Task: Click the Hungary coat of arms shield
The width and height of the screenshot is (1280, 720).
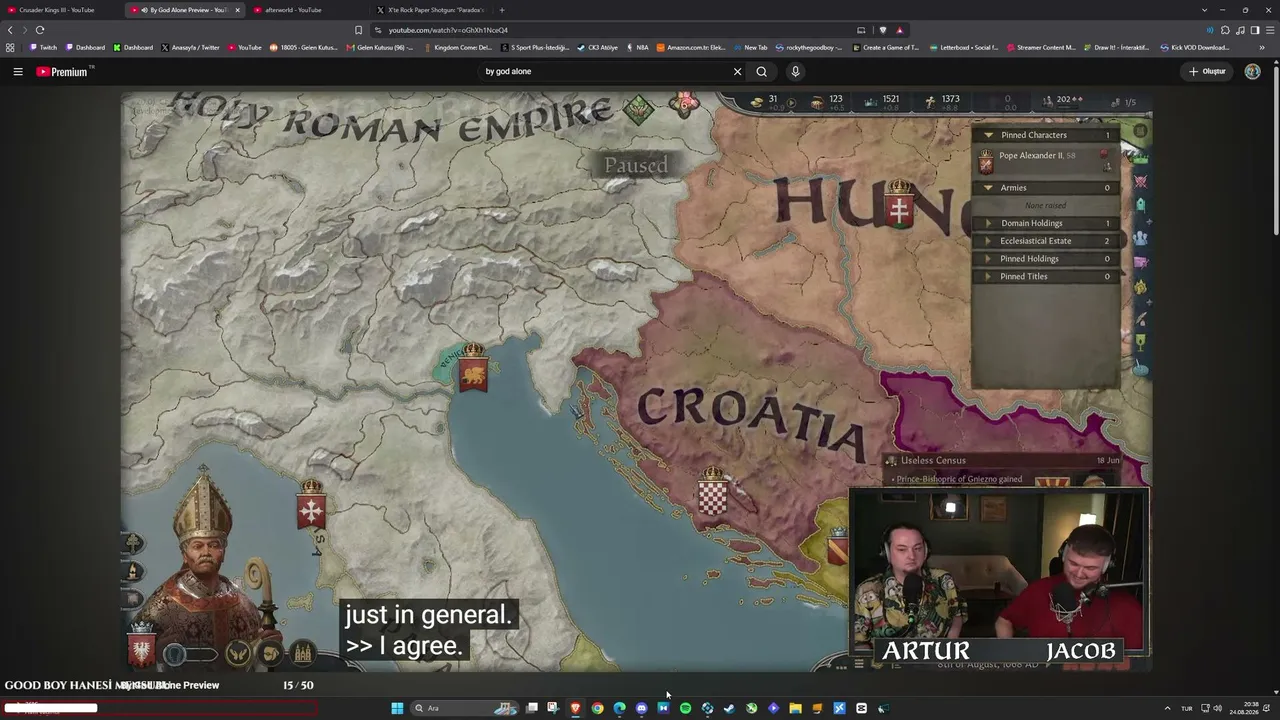Action: point(900,204)
